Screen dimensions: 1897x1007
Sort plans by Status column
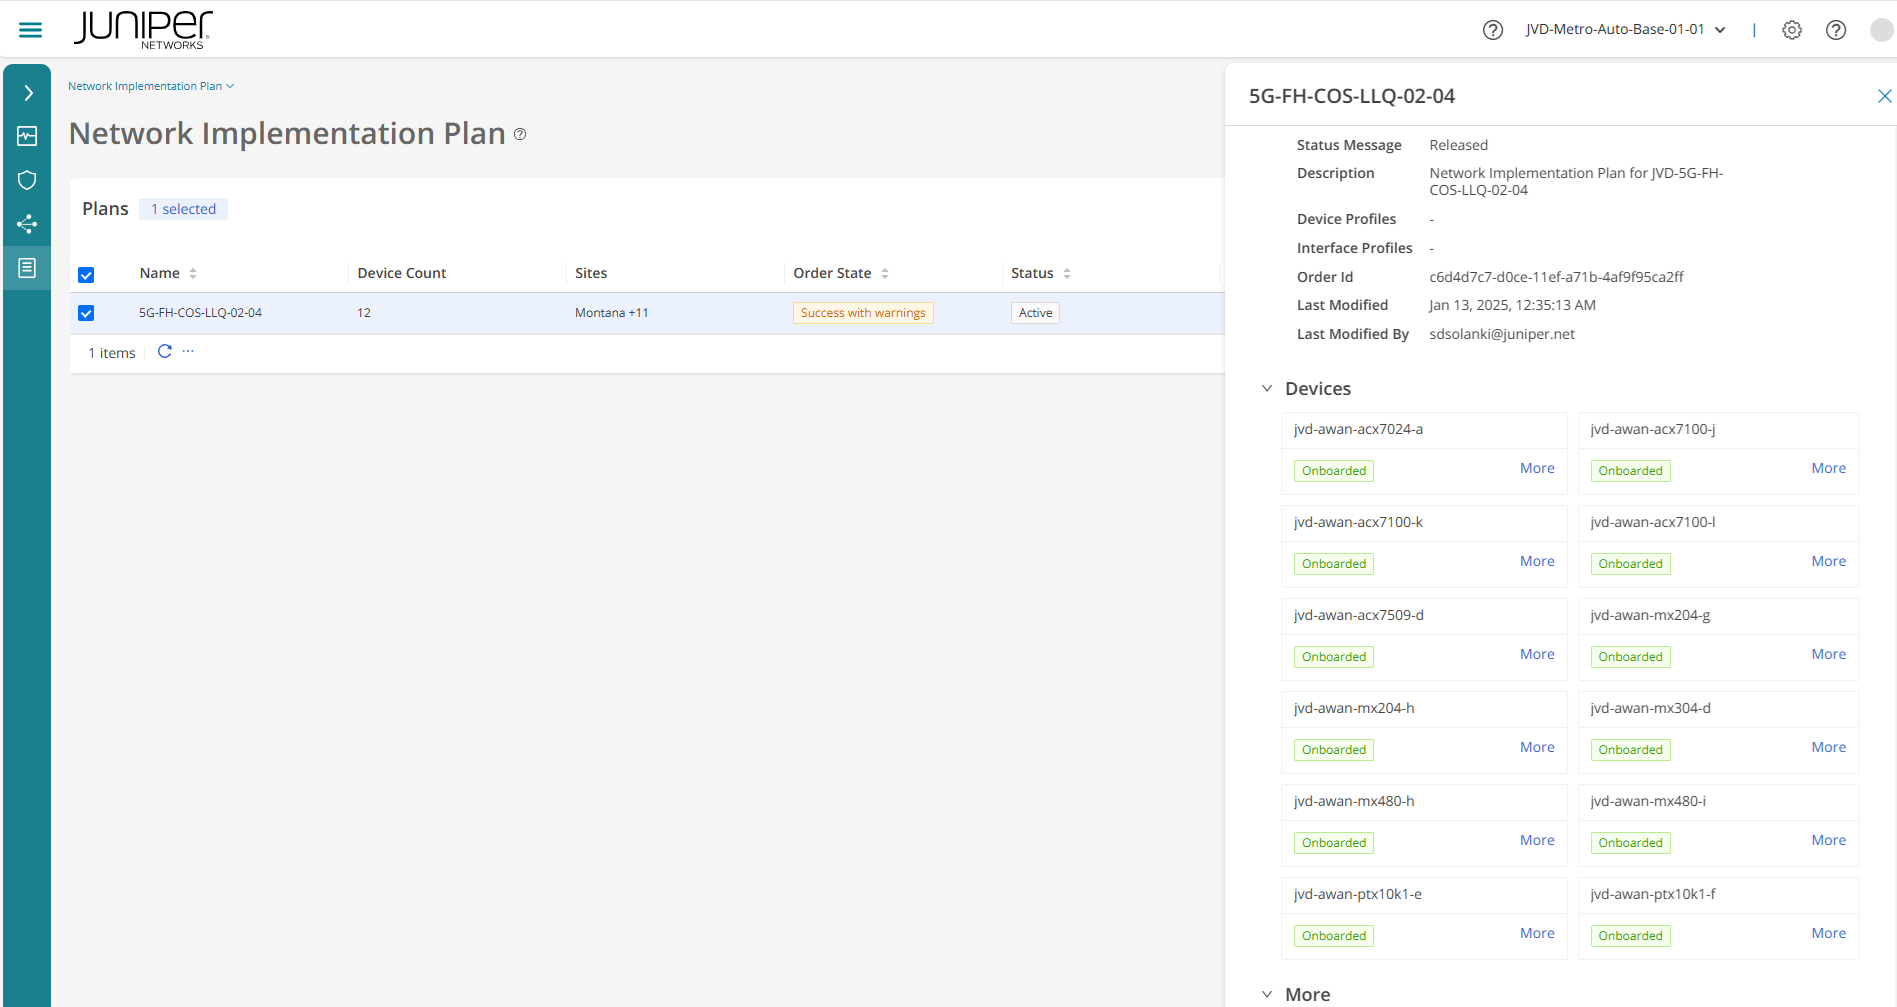1067,273
